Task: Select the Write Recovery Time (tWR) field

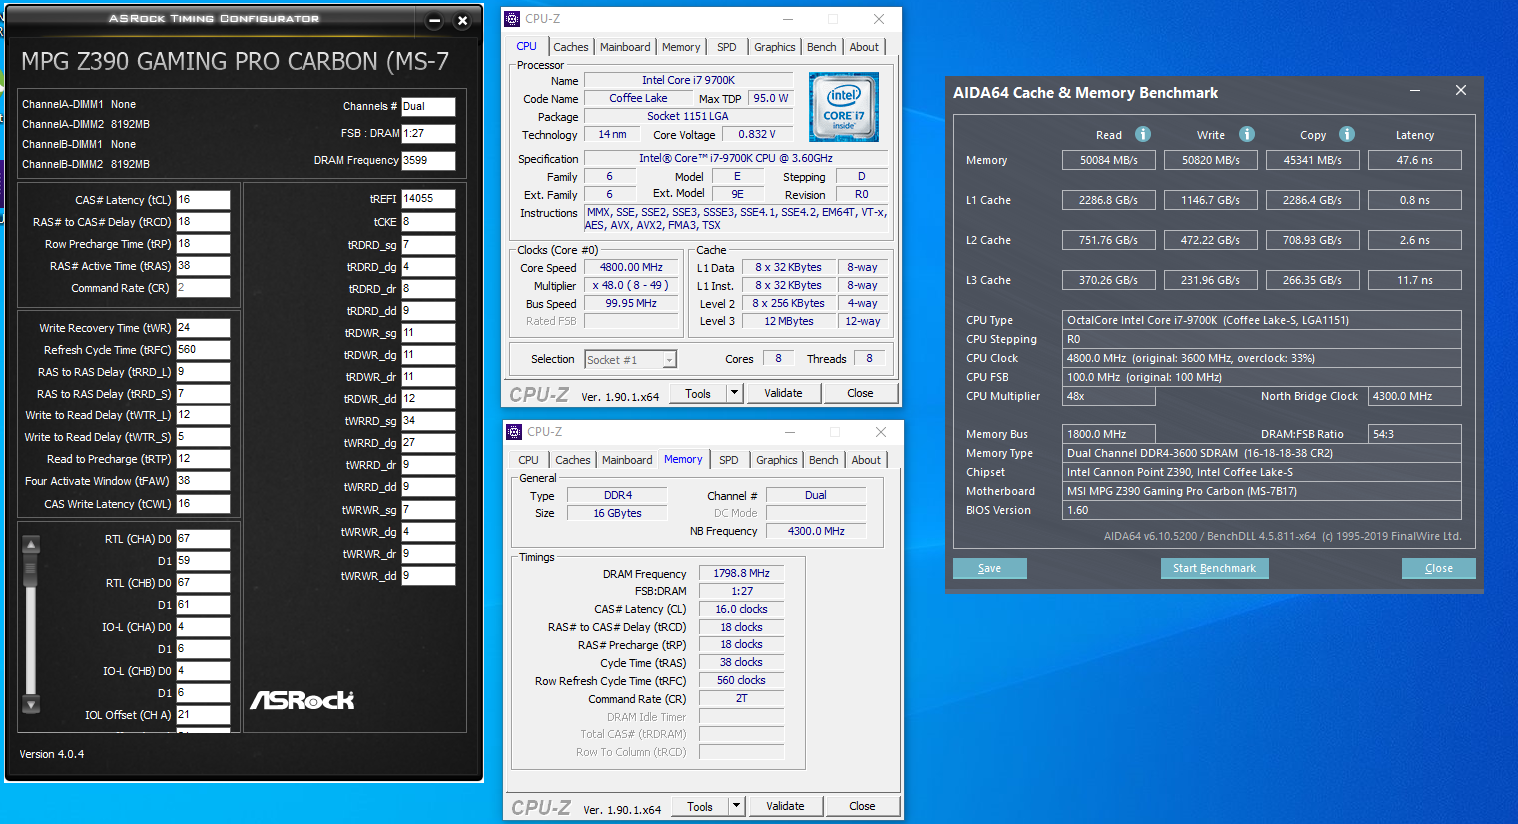Action: 203,328
